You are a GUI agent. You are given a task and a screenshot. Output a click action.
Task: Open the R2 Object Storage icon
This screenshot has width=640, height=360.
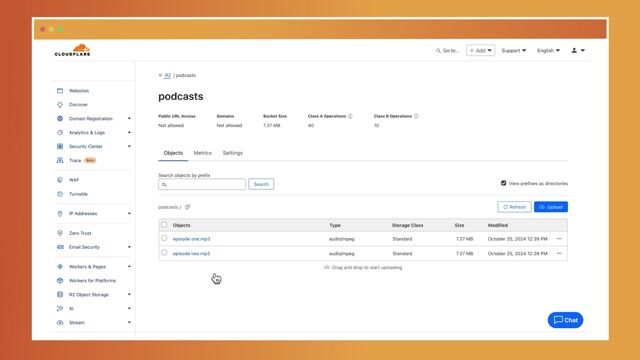point(60,294)
